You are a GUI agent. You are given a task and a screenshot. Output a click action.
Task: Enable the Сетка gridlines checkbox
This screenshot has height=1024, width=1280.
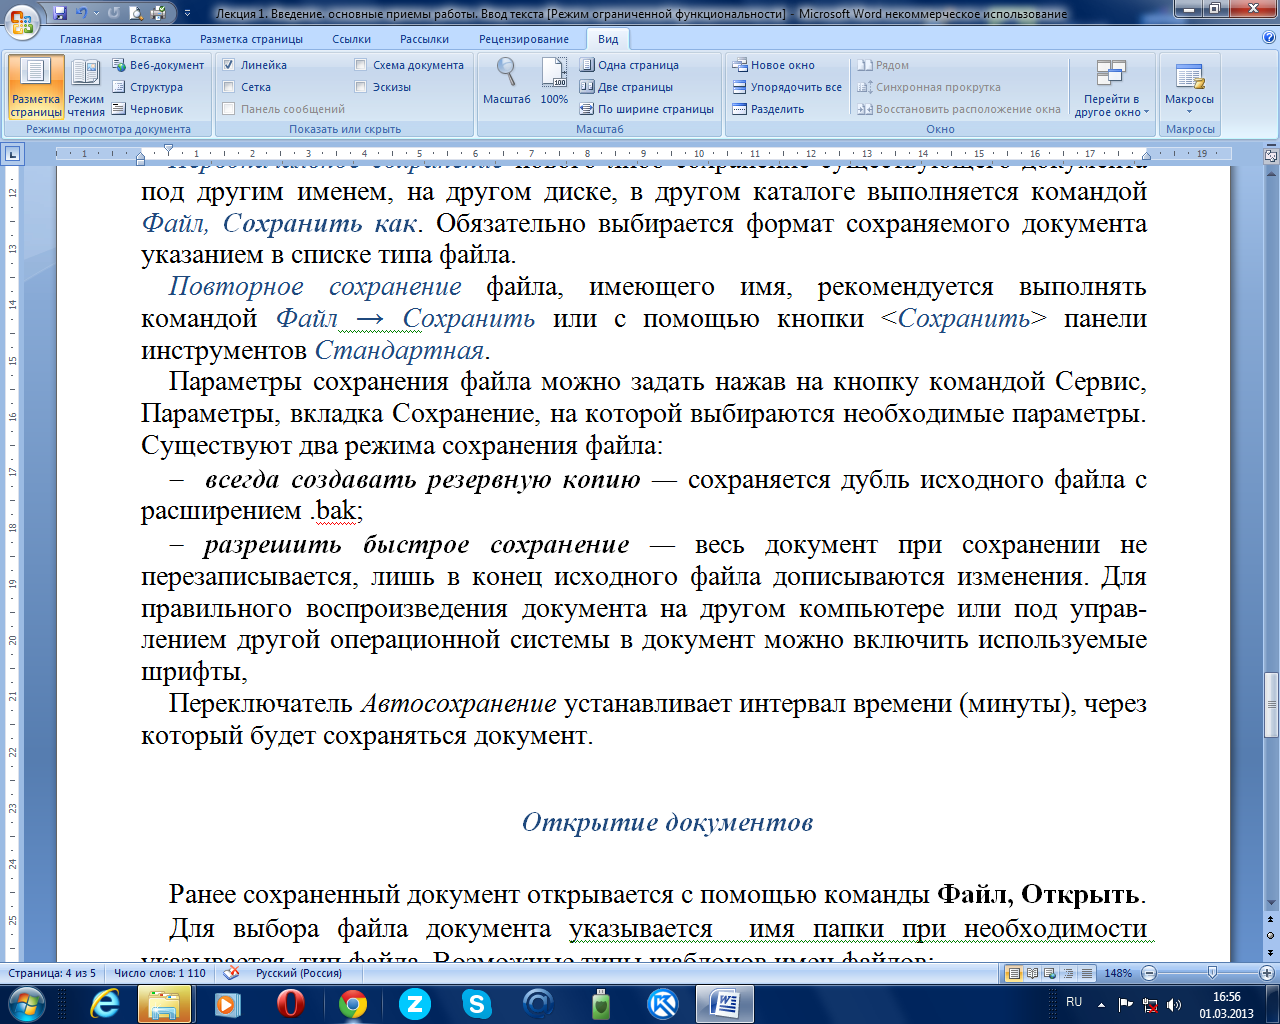229,87
